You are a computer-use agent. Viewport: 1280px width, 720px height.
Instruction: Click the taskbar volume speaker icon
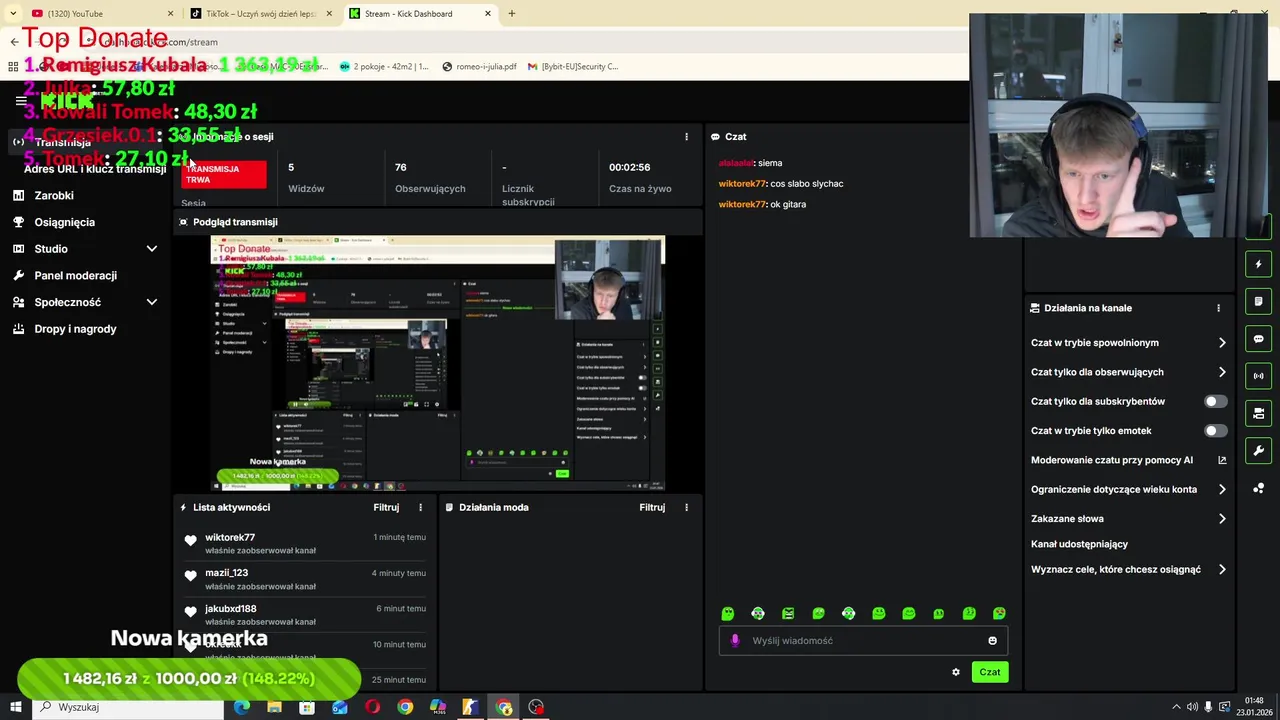point(1192,707)
